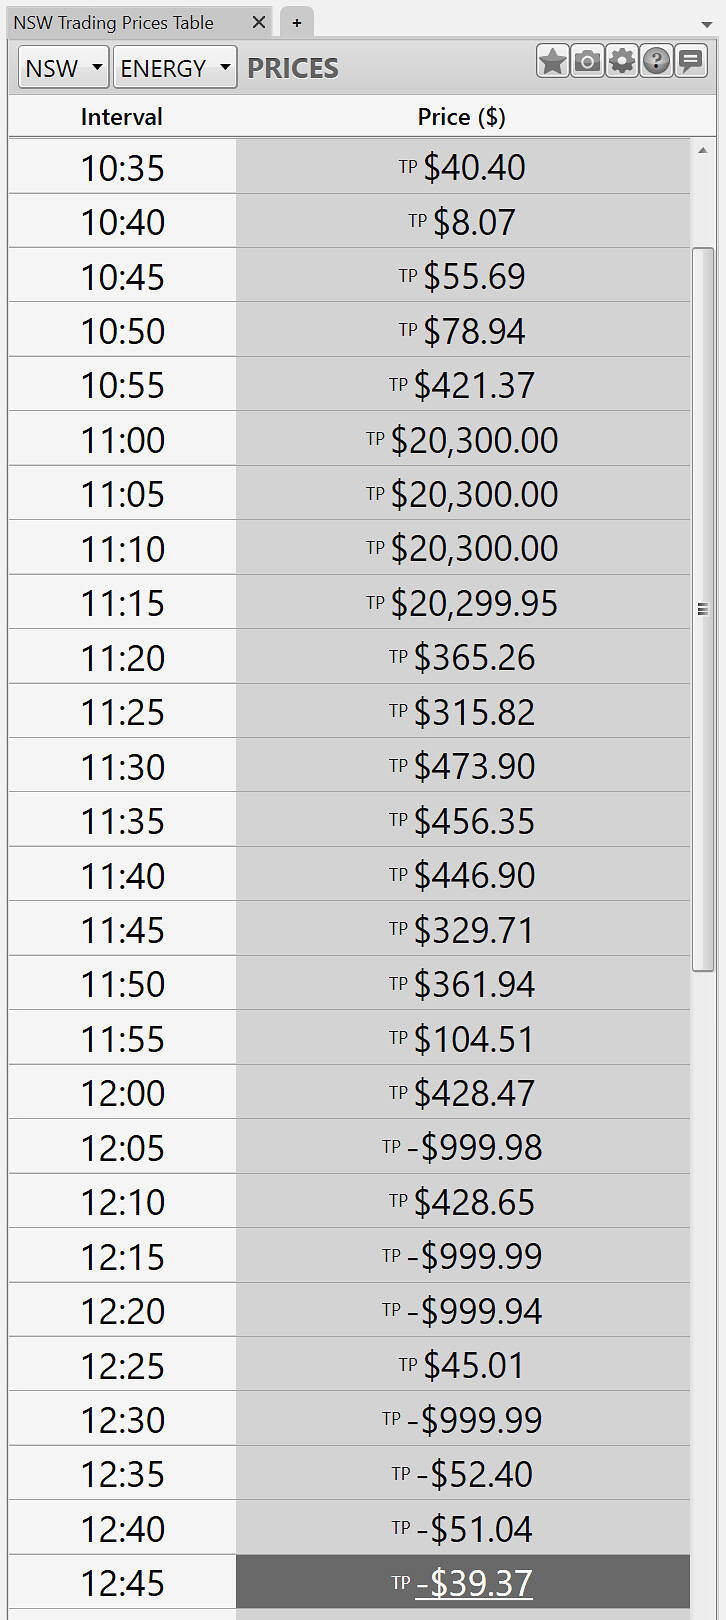
Task: Click the star favourite icon
Action: tap(552, 62)
